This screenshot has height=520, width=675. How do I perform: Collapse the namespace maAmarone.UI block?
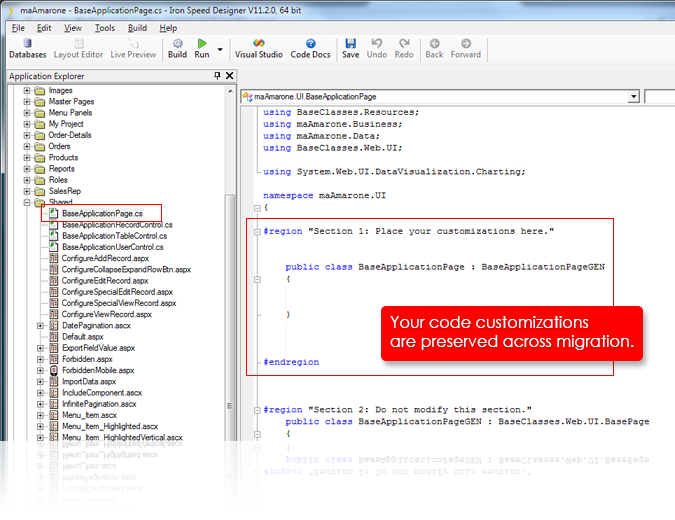click(x=257, y=208)
